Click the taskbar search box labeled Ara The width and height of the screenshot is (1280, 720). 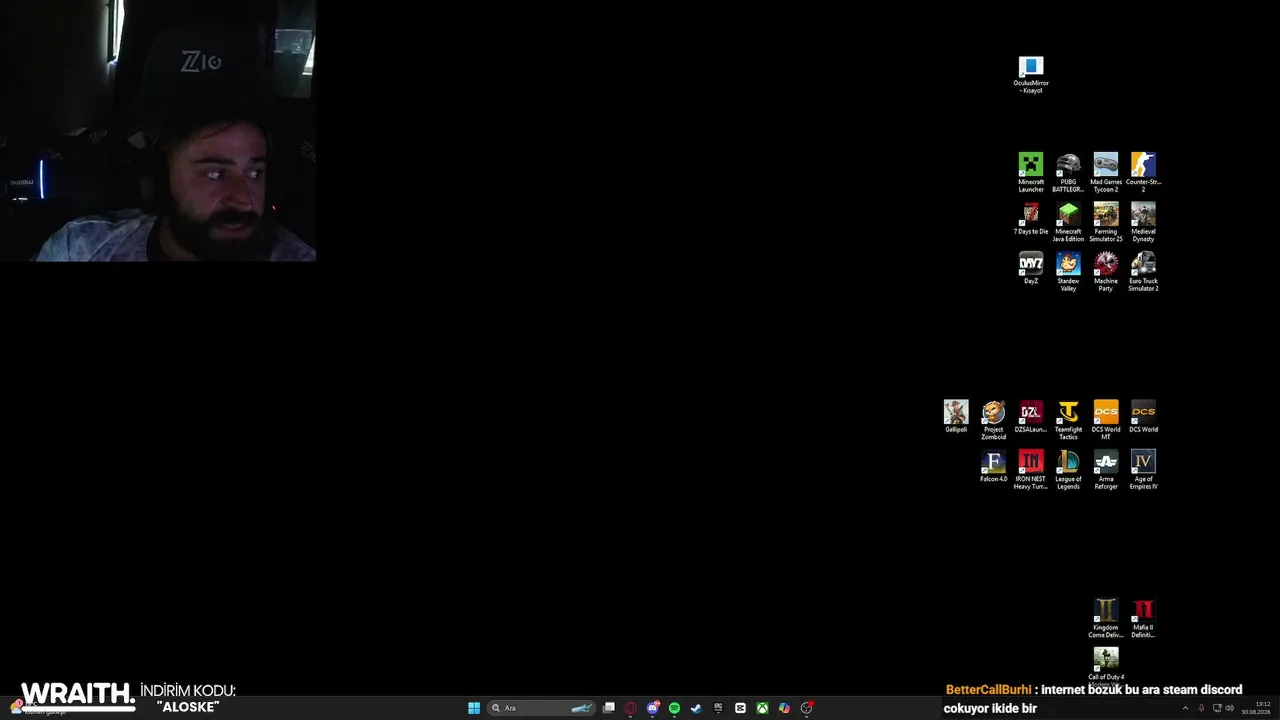tap(541, 708)
